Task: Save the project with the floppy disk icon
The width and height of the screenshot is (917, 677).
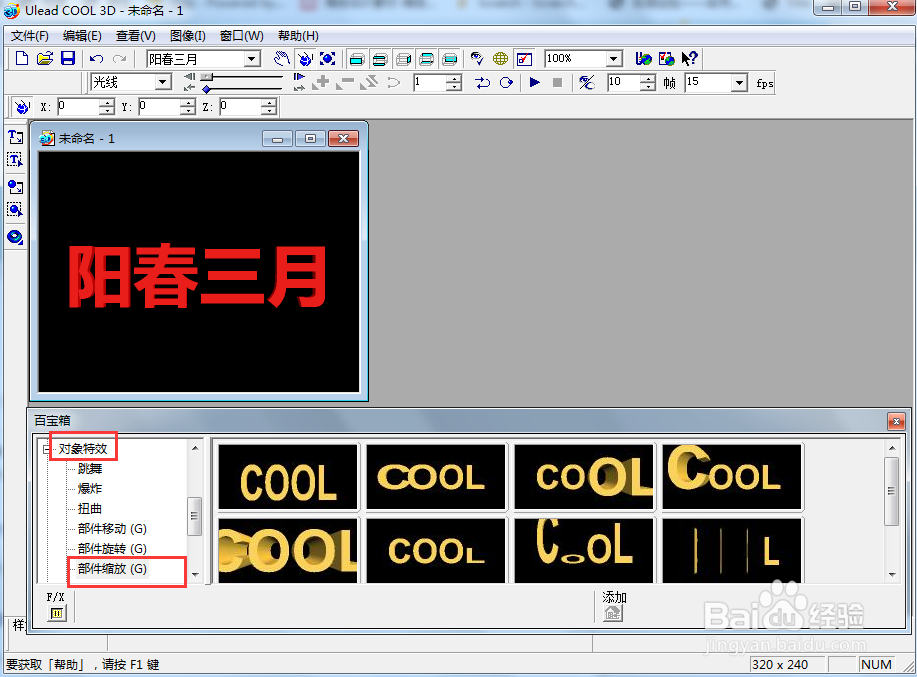Action: tap(68, 58)
